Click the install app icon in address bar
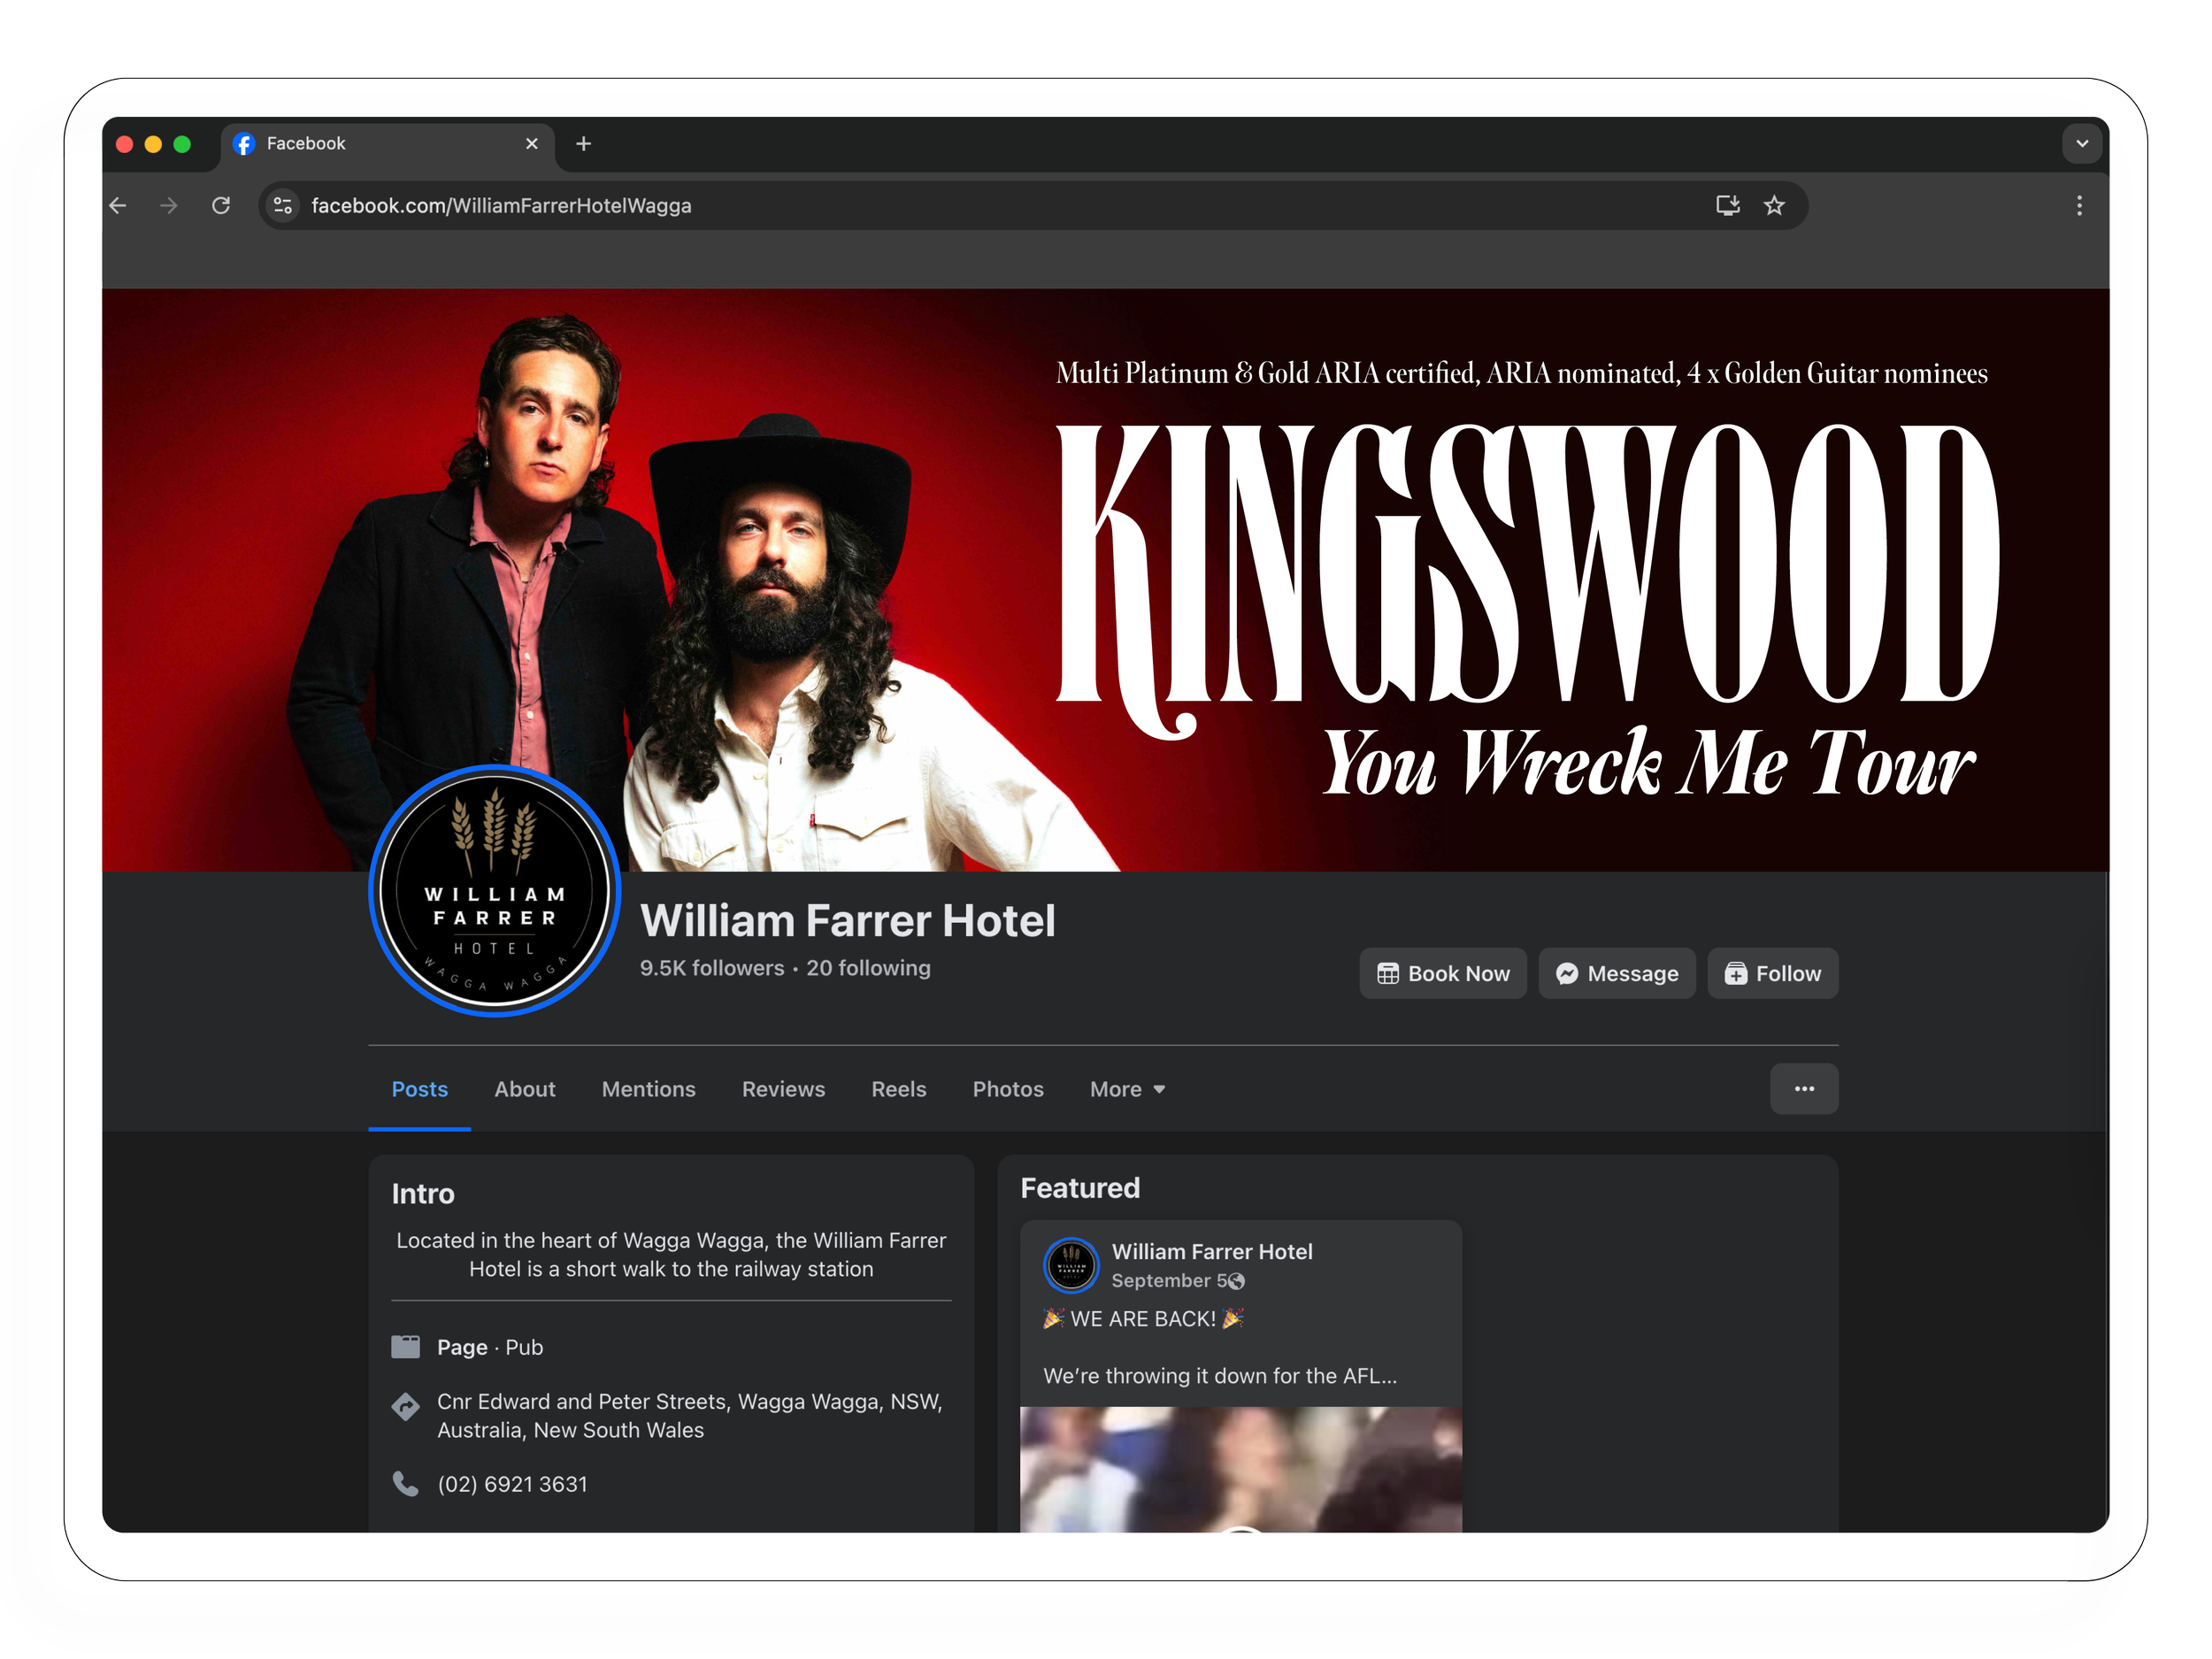 [1727, 205]
